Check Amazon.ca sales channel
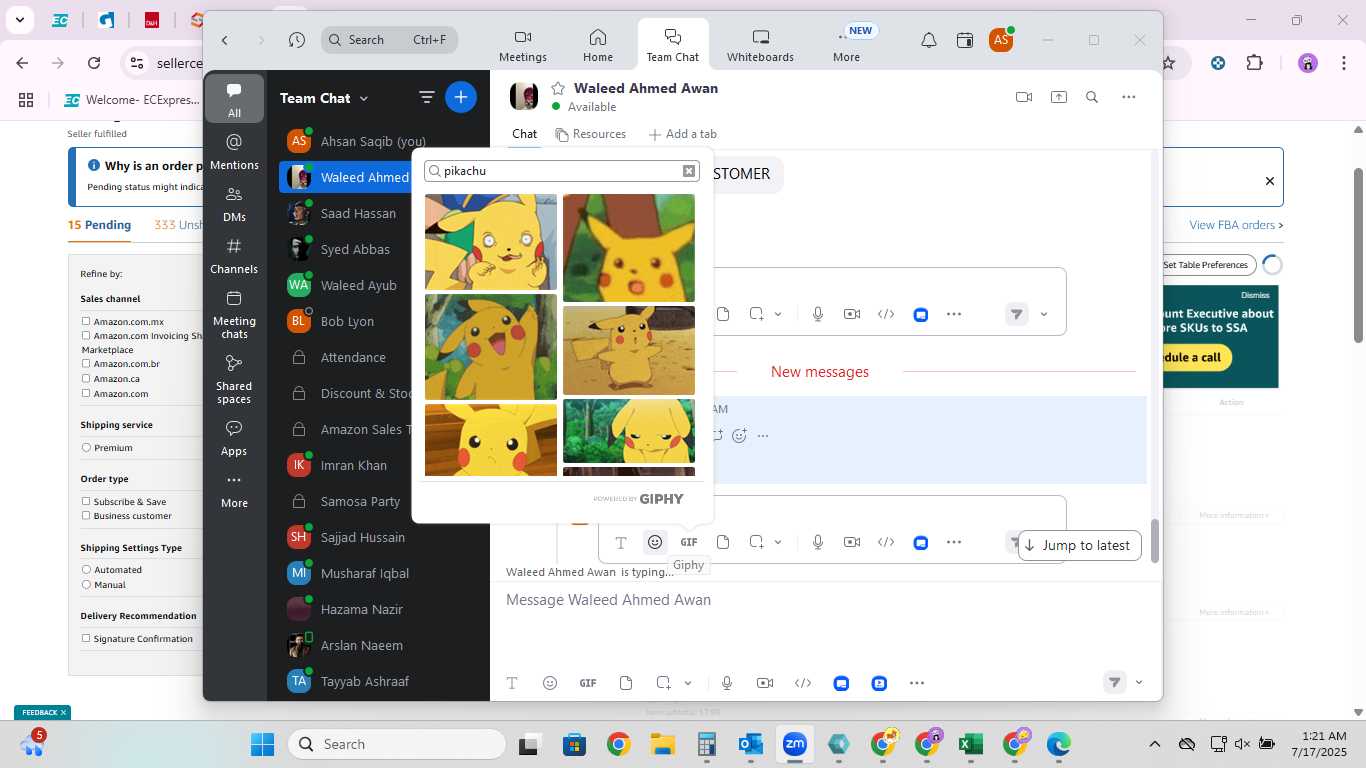Viewport: 1366px width, 768px height. pyautogui.click(x=86, y=378)
